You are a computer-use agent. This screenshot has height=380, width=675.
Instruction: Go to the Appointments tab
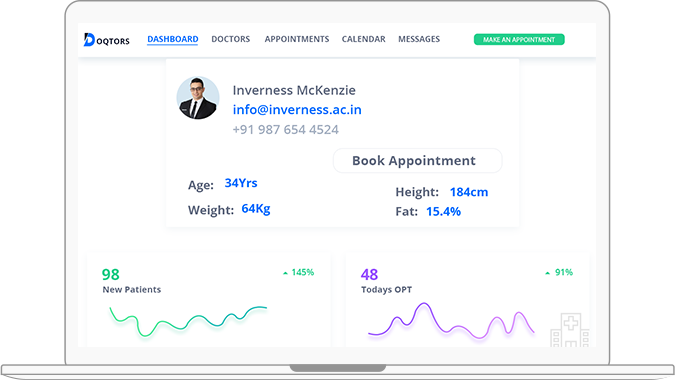(297, 39)
